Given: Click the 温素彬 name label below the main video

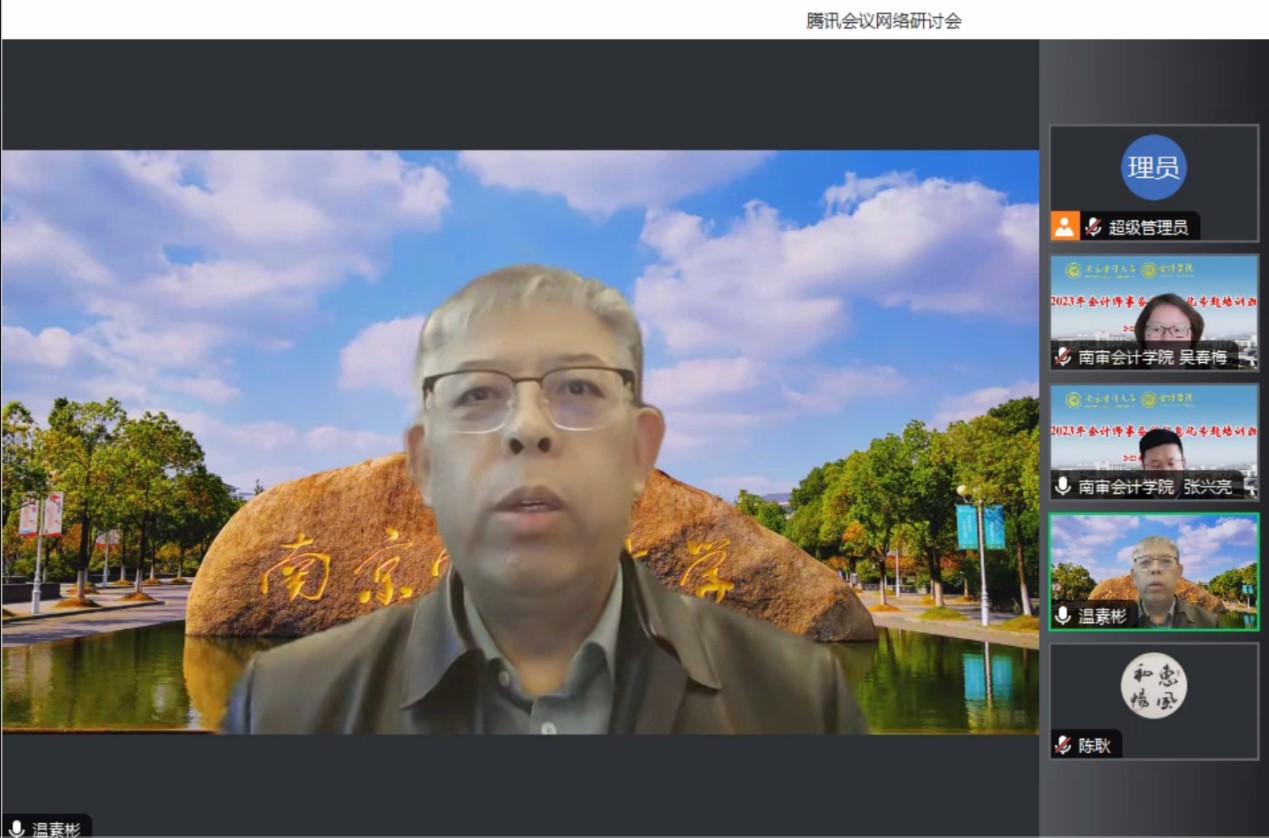Looking at the screenshot, I should [x=56, y=828].
